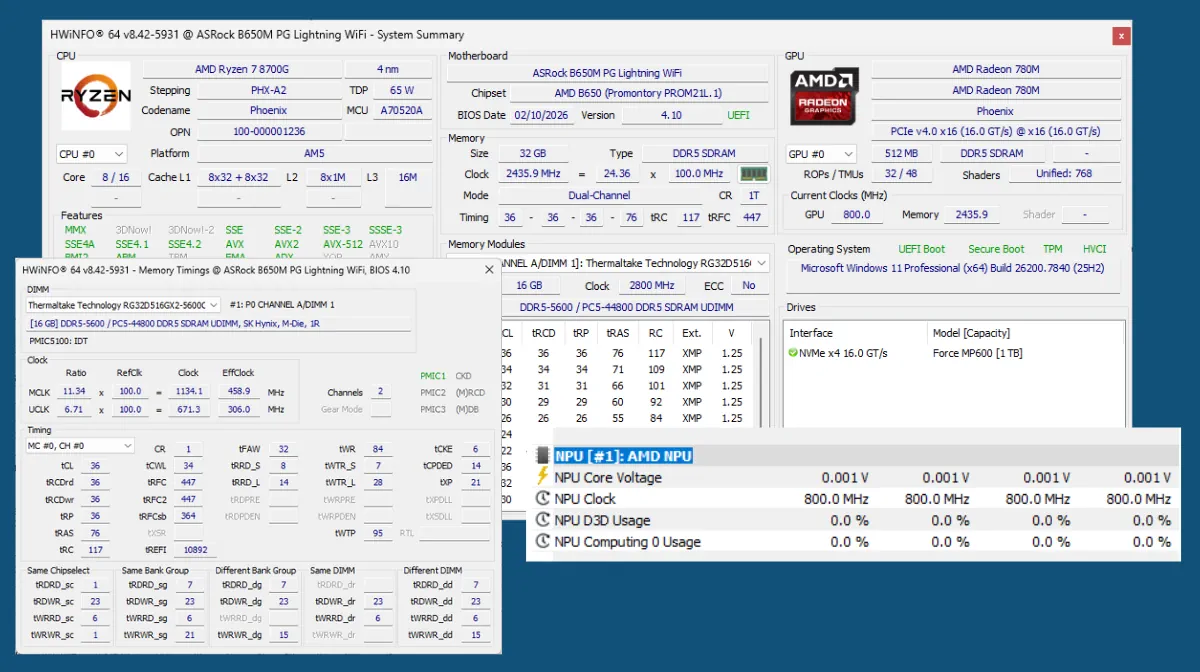Click the clock icon beside NPU Clock
1200x672 pixels.
(543, 499)
